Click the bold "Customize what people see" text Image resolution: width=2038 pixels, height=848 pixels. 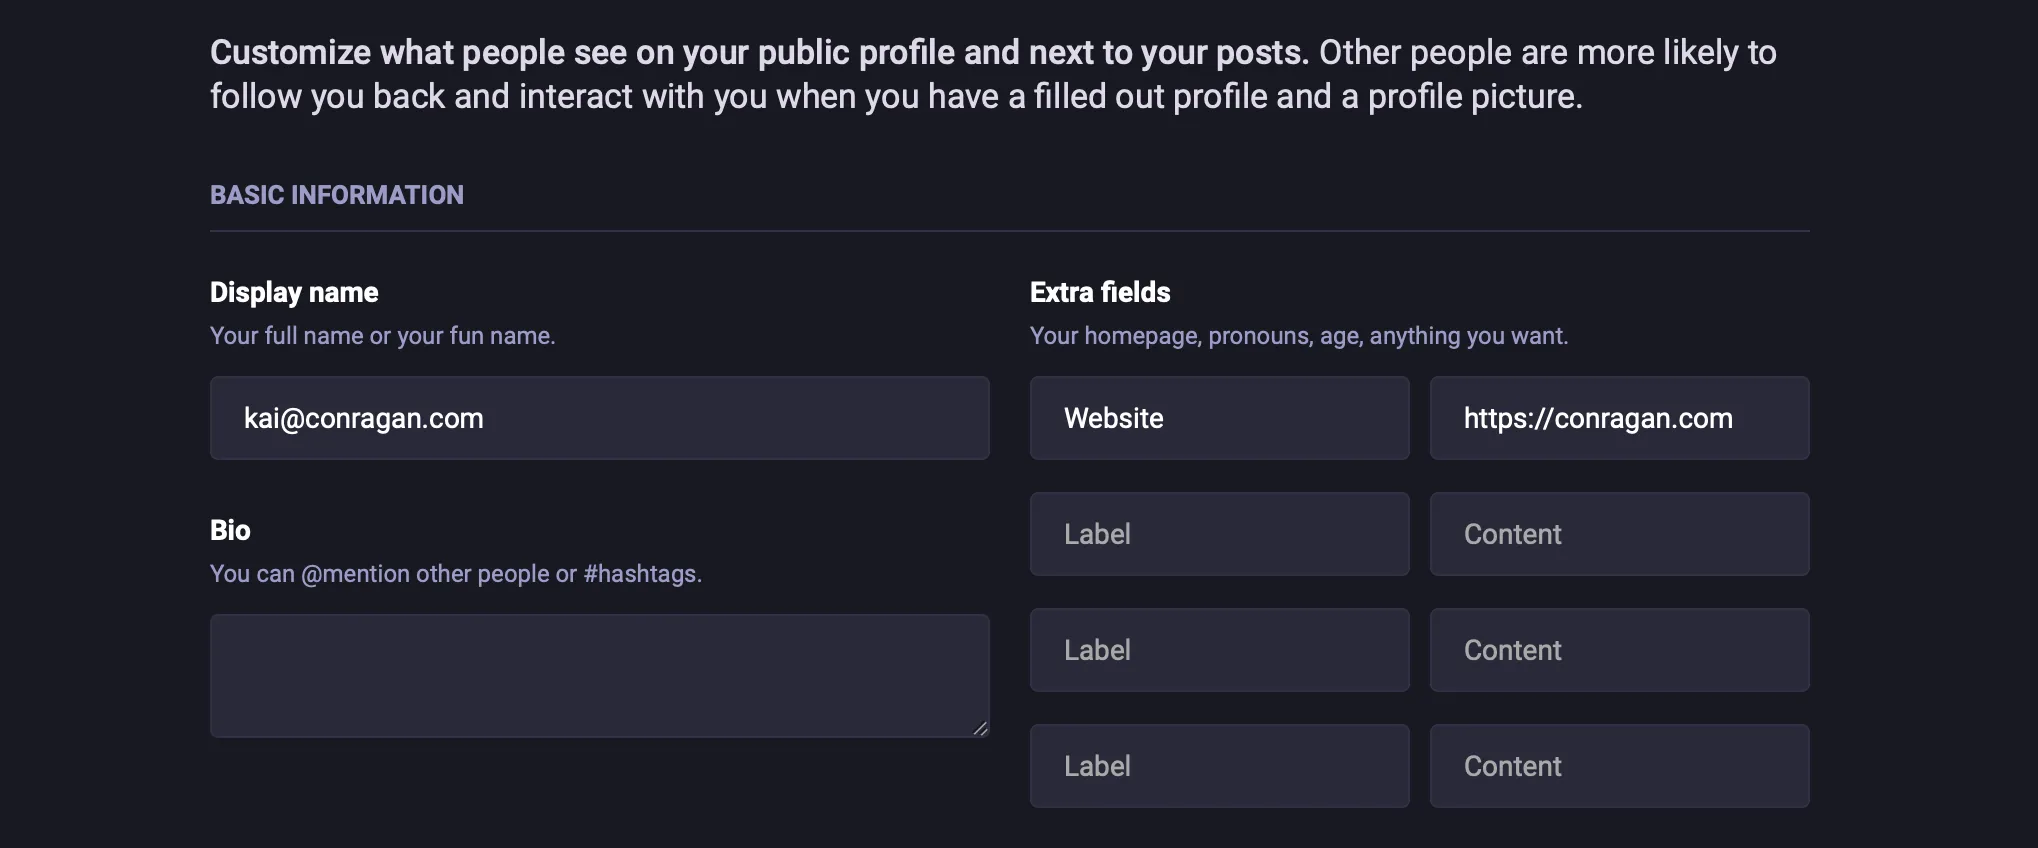coord(759,52)
